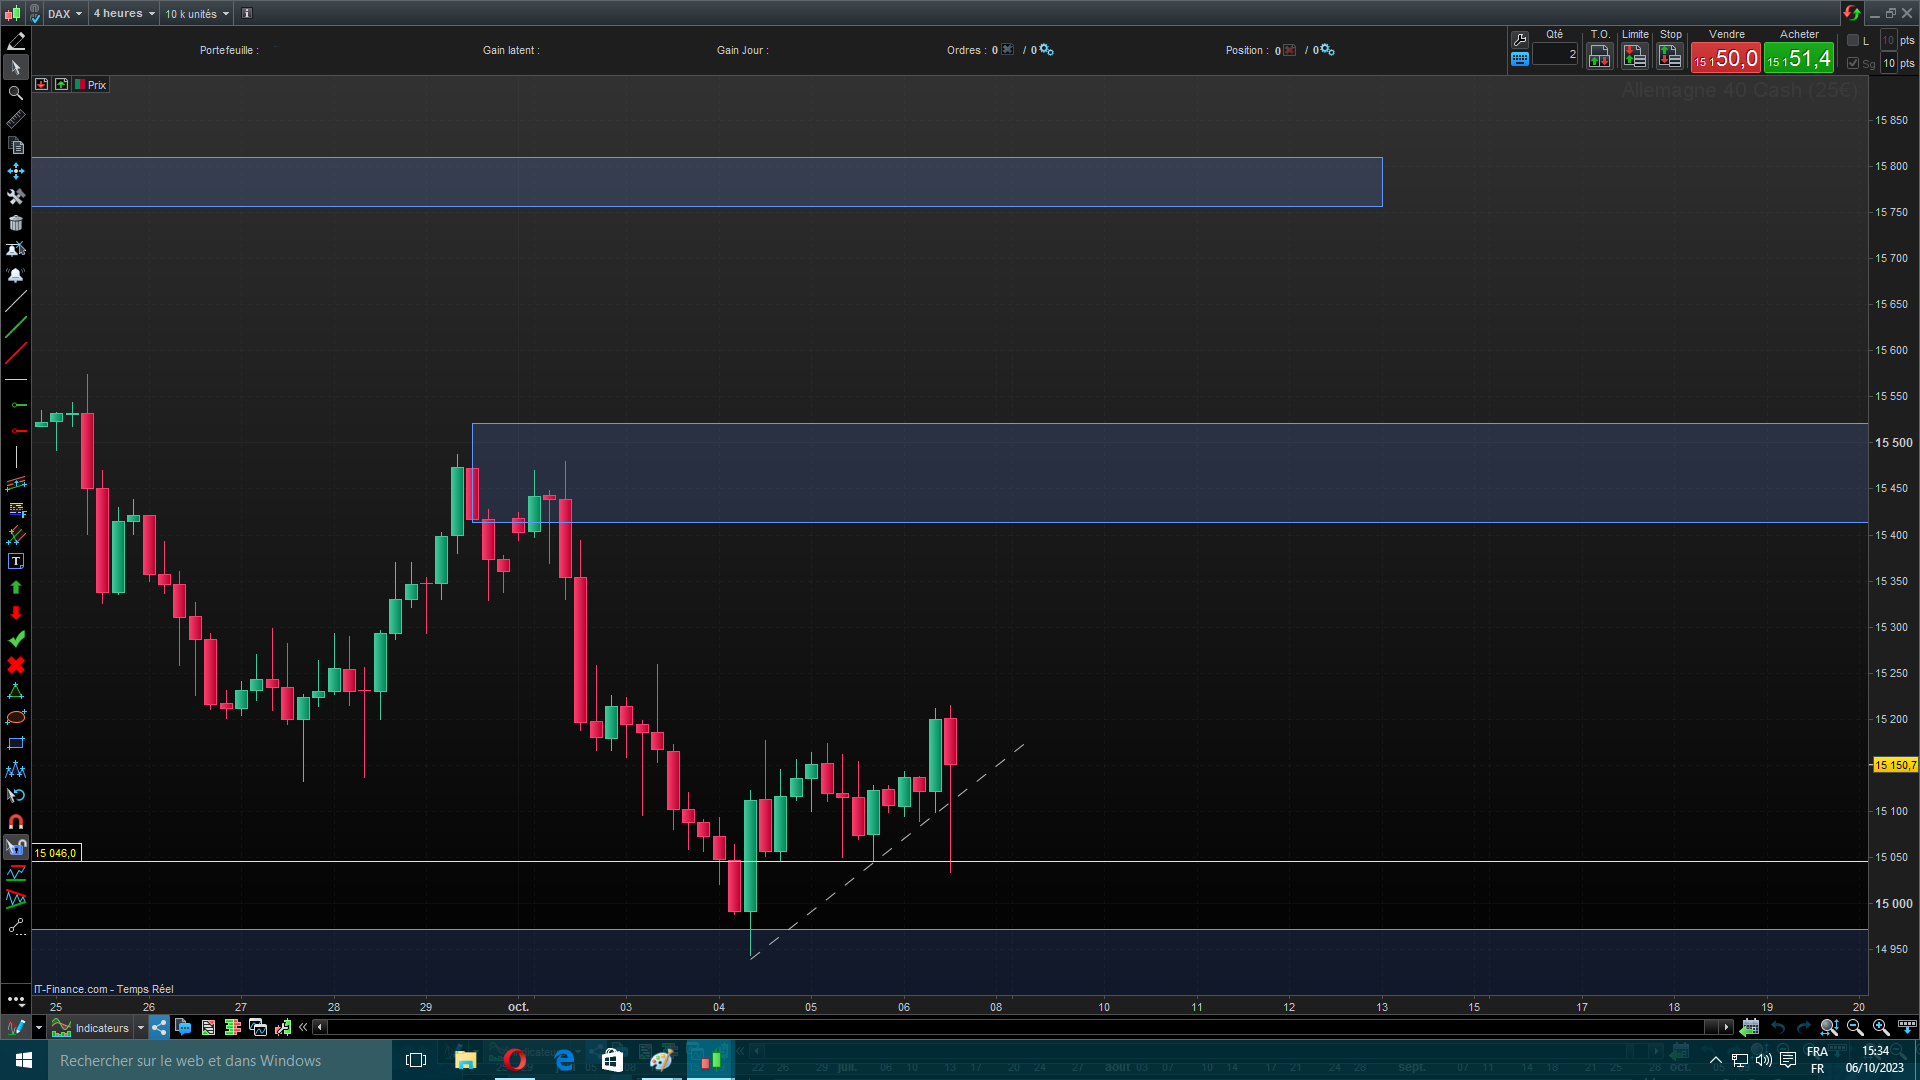Select the magnifier zoom tool
1920x1080 pixels.
(16, 93)
